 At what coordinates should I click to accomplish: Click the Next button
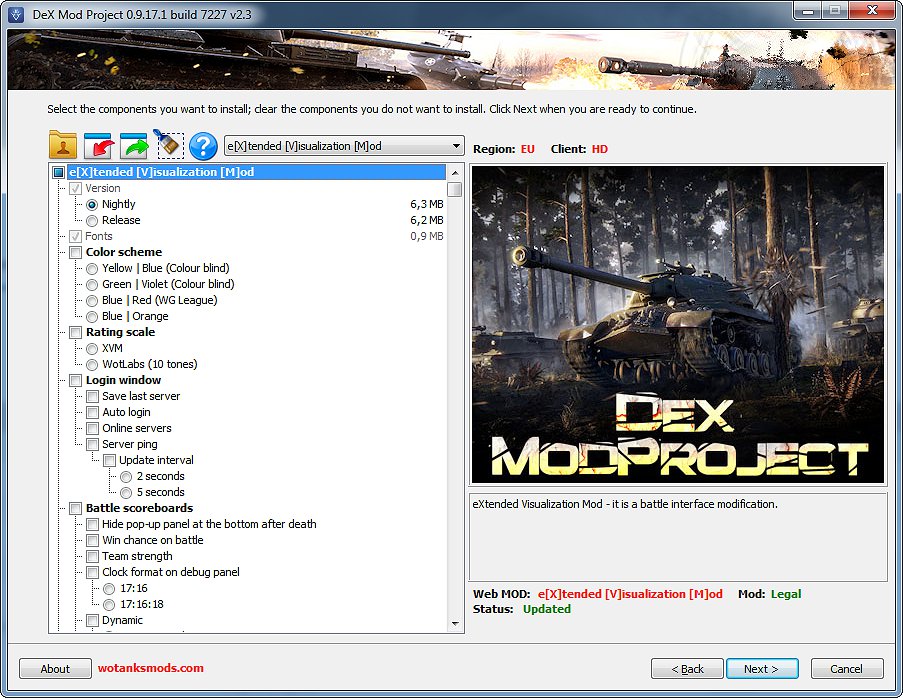pyautogui.click(x=762, y=669)
